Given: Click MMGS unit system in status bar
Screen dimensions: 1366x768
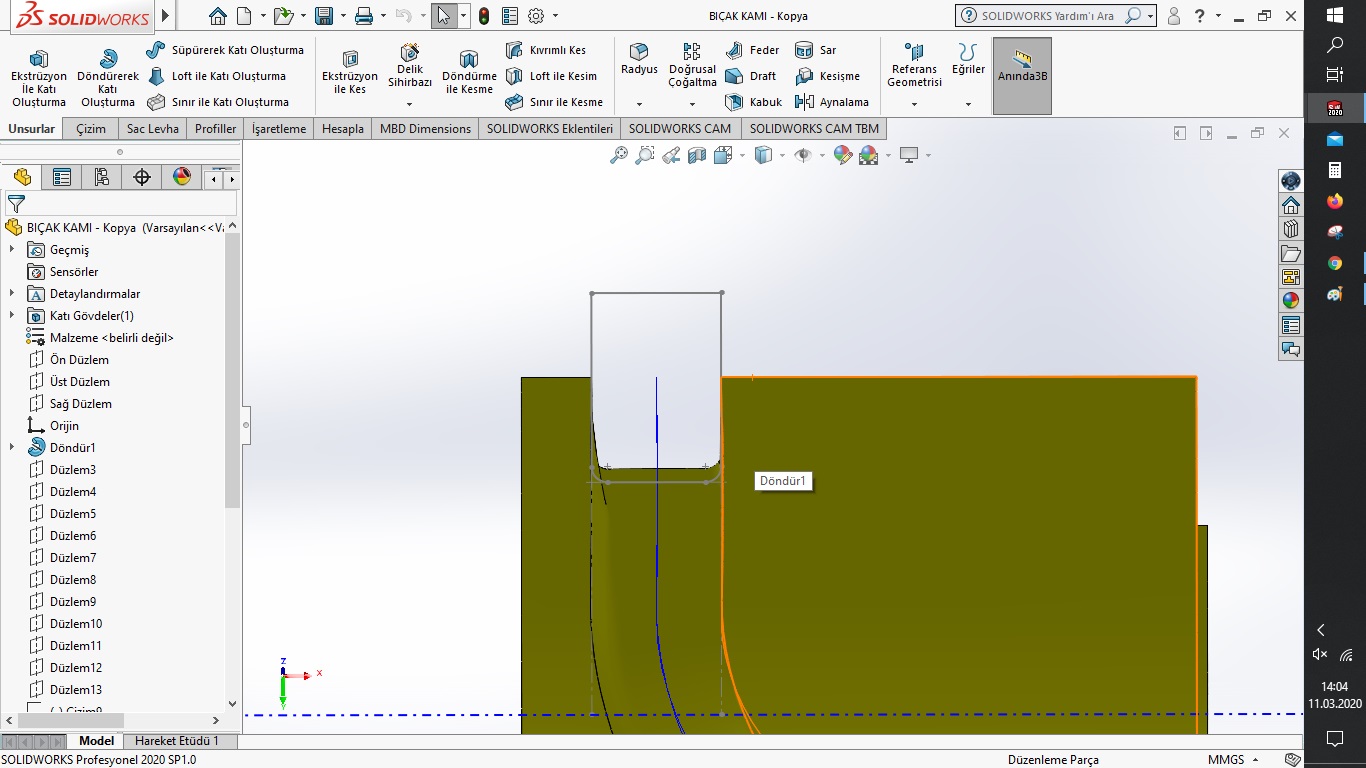Looking at the screenshot, I should (x=1226, y=760).
